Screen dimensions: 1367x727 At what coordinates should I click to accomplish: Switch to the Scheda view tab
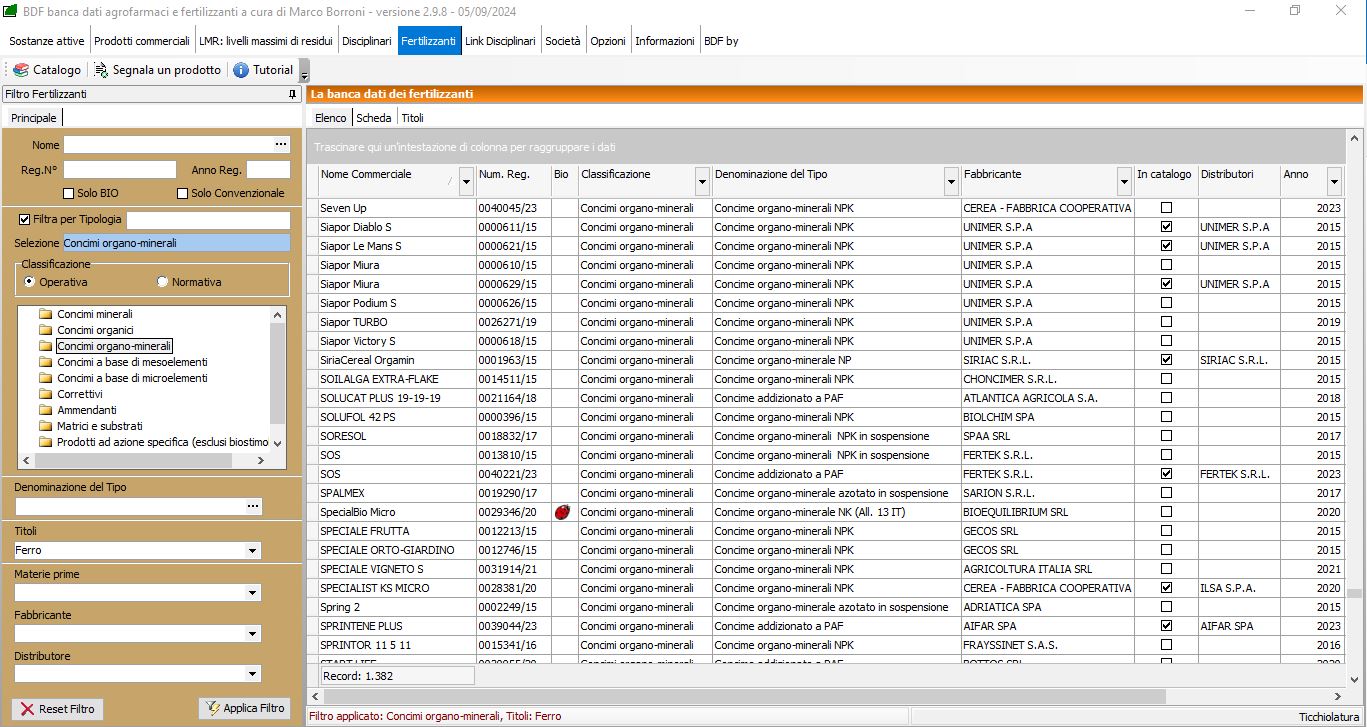click(x=374, y=118)
